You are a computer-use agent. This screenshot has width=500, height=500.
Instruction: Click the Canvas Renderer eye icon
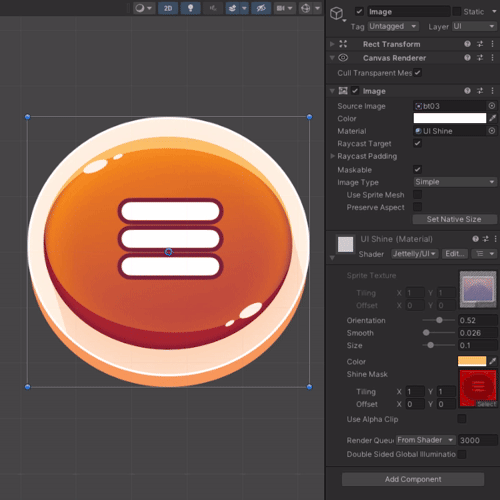tap(343, 58)
